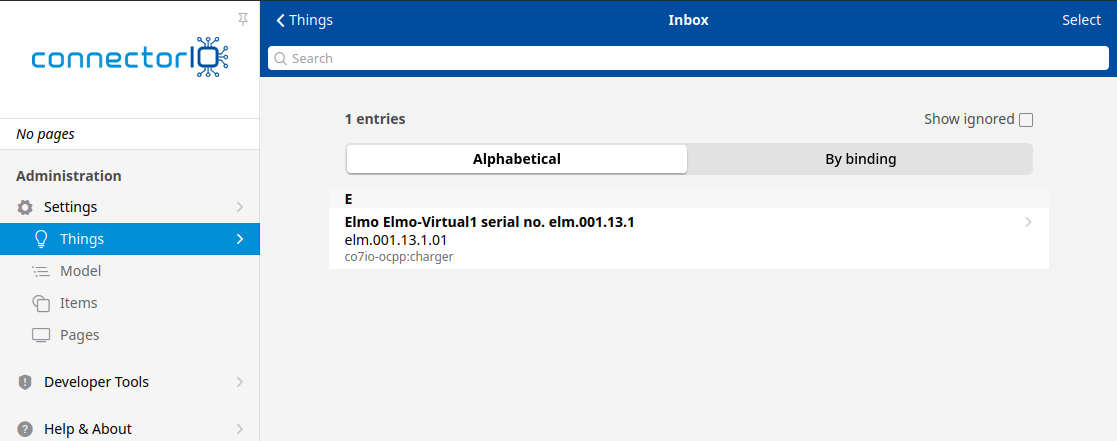1117x441 pixels.
Task: Expand the Help & About chevron
Action: click(239, 429)
